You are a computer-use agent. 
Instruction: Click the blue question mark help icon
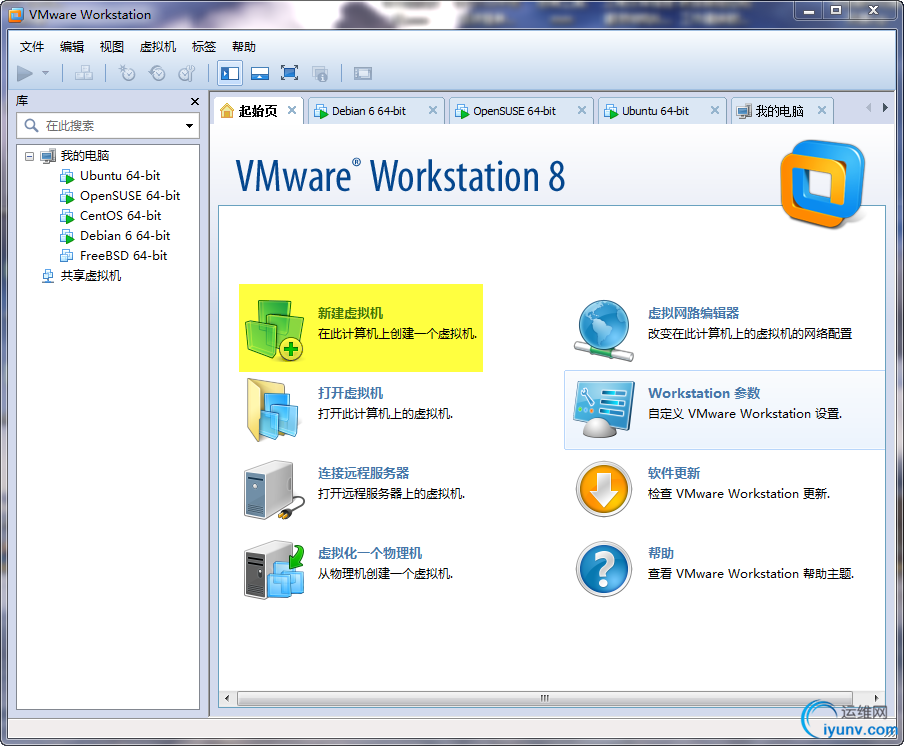604,570
